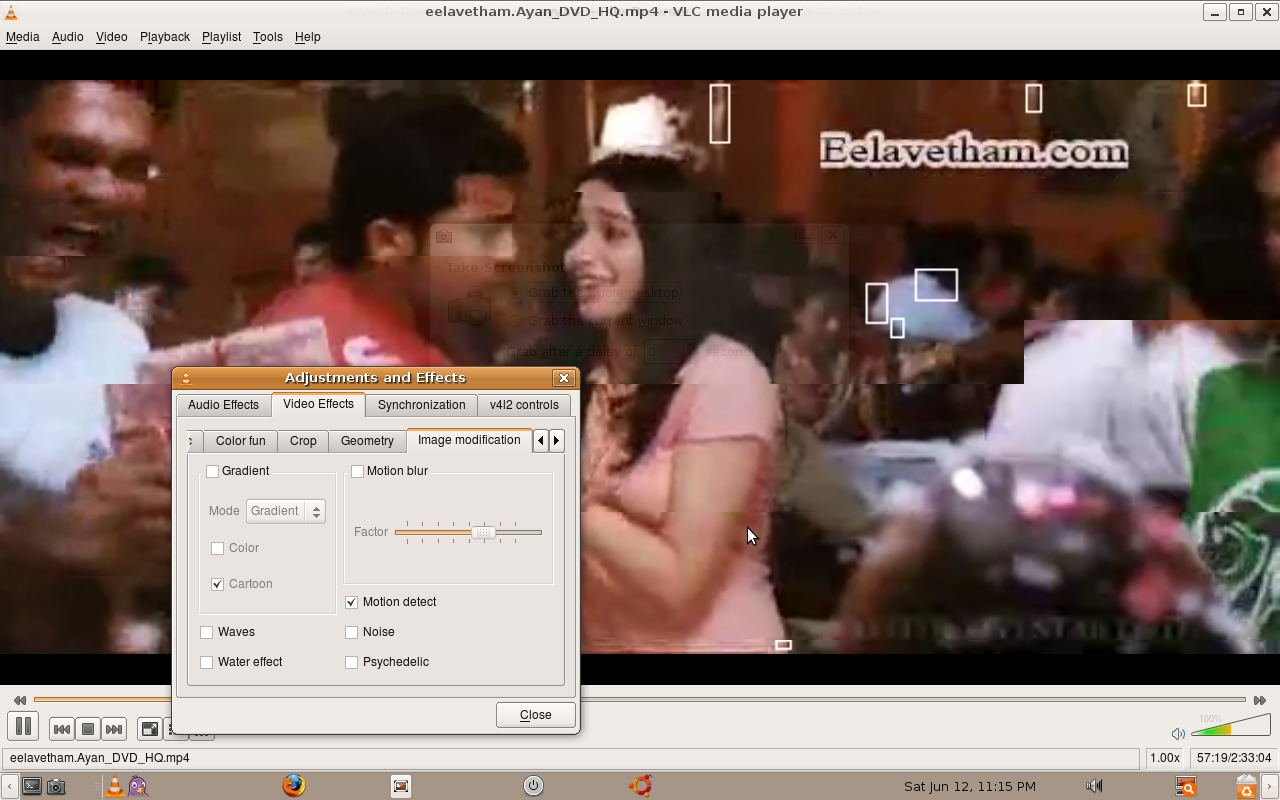
Task: Speed up playback with fast-forward arrows
Action: pyautogui.click(x=1259, y=700)
